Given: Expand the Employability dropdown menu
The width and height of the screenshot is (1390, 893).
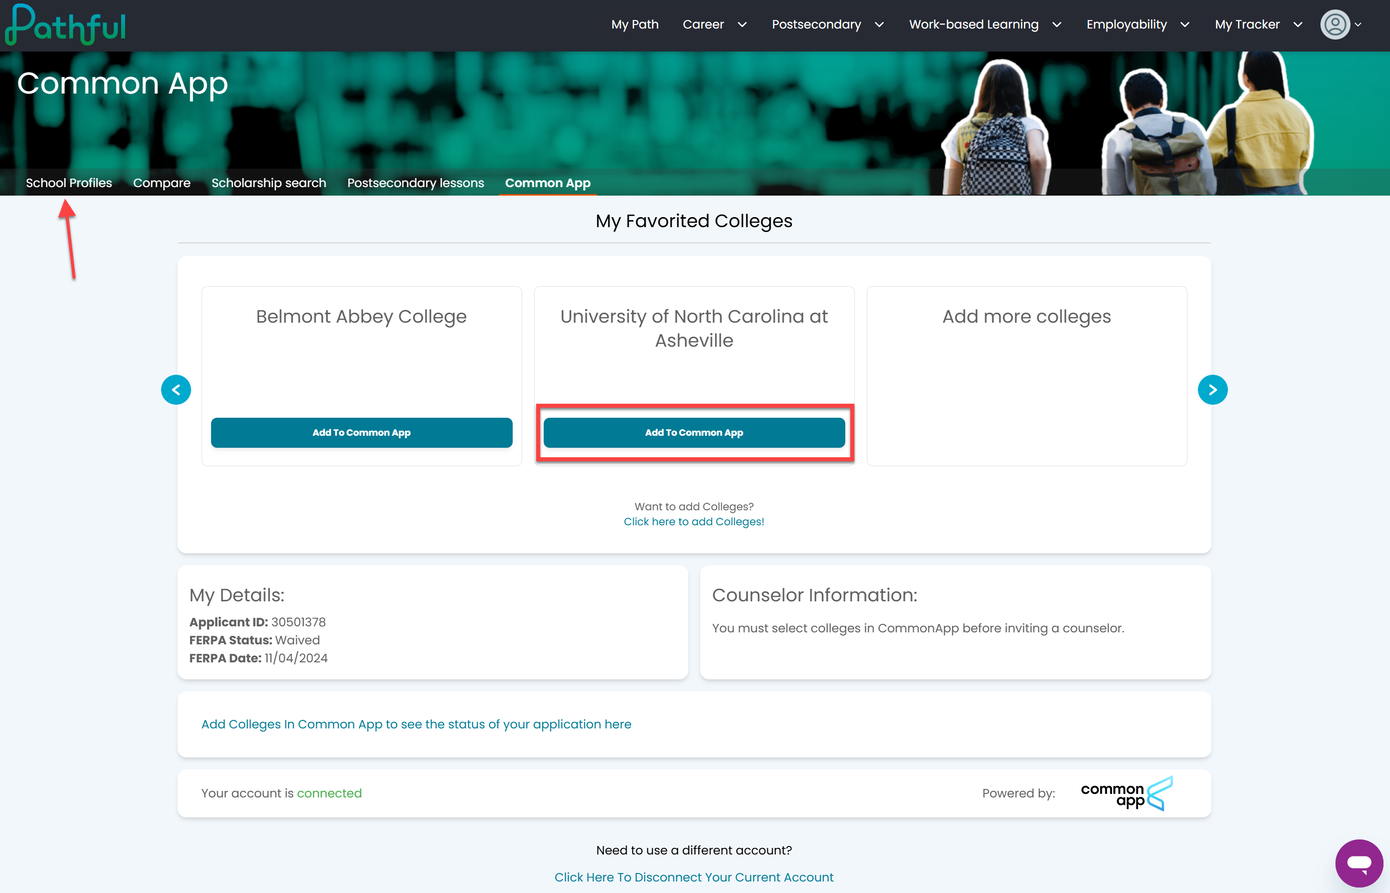Looking at the screenshot, I should point(1138,24).
